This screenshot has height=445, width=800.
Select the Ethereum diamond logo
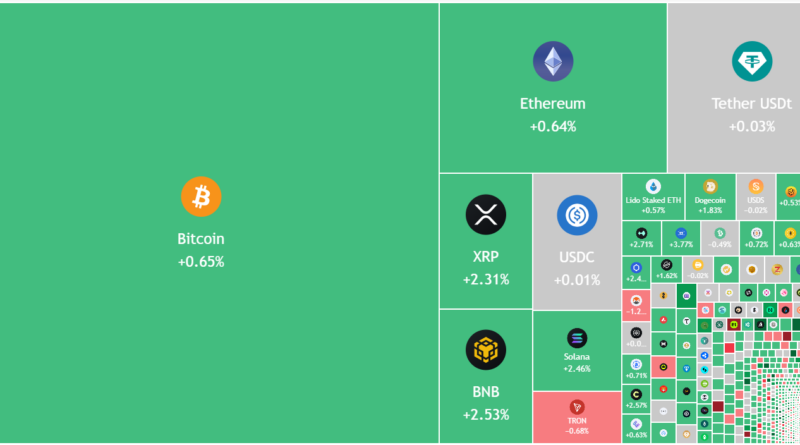tap(553, 61)
